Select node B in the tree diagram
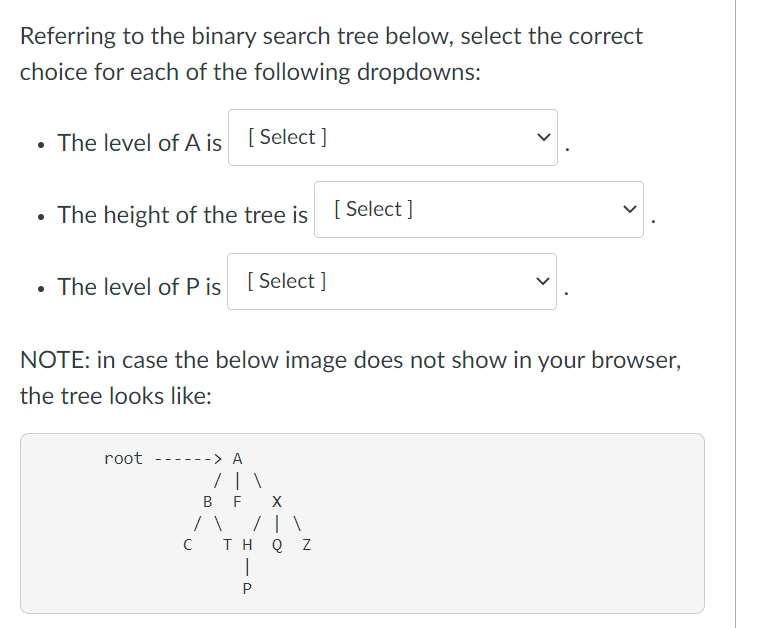772x628 pixels. pos(207,502)
